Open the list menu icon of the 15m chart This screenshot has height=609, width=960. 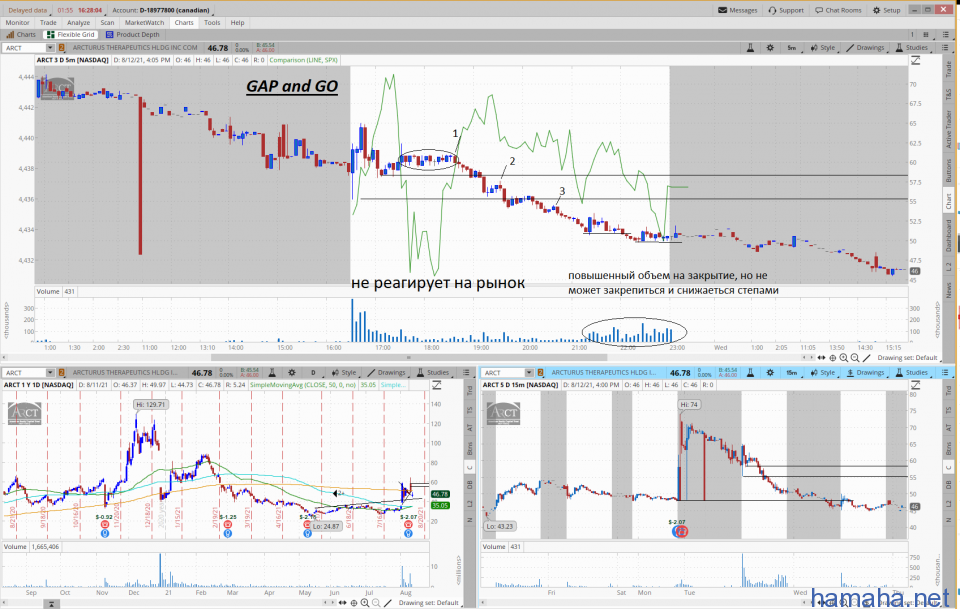[946, 373]
